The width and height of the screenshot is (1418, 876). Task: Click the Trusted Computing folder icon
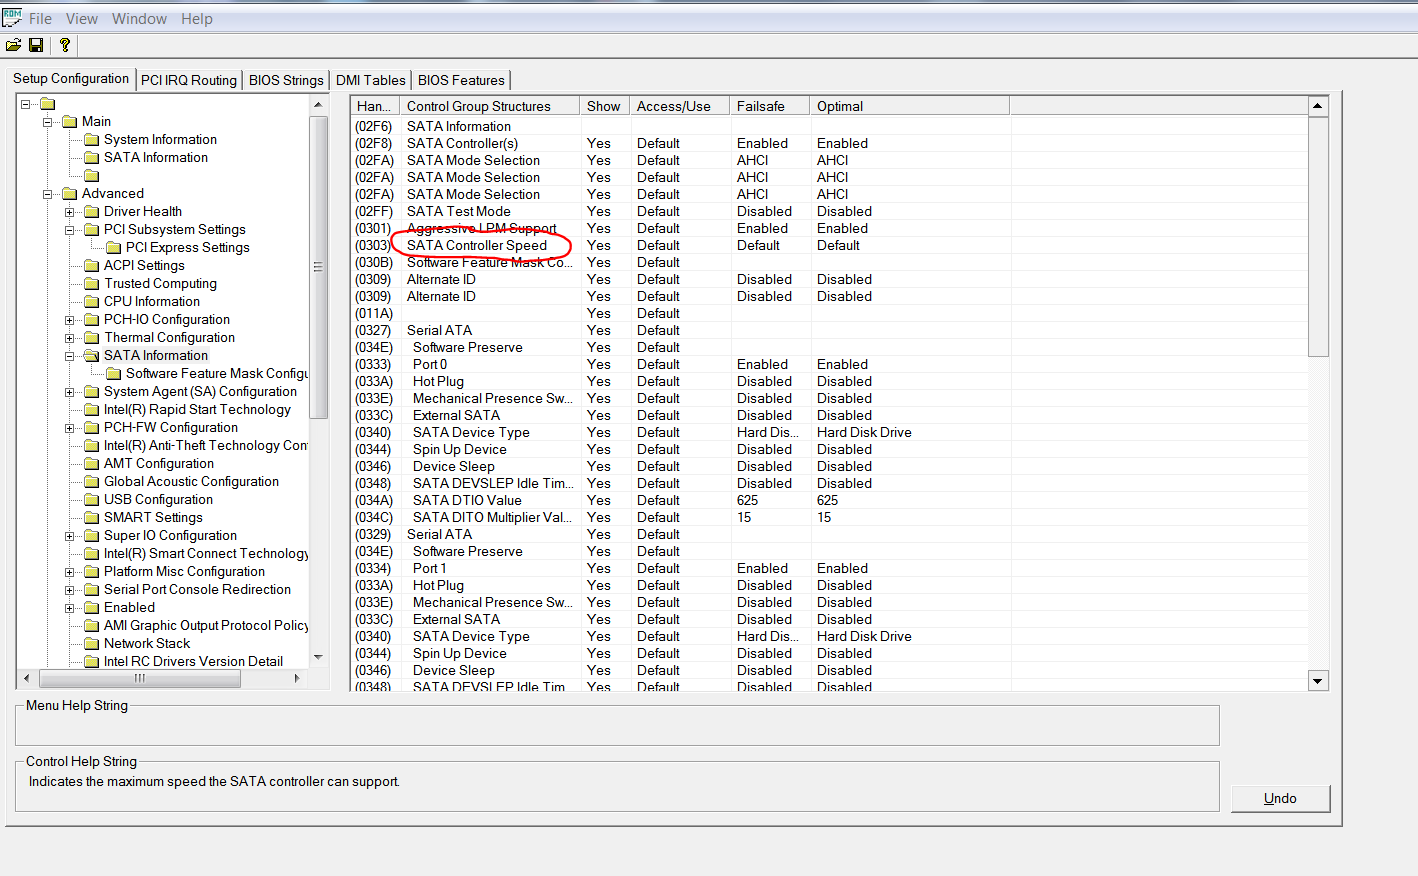tap(92, 284)
